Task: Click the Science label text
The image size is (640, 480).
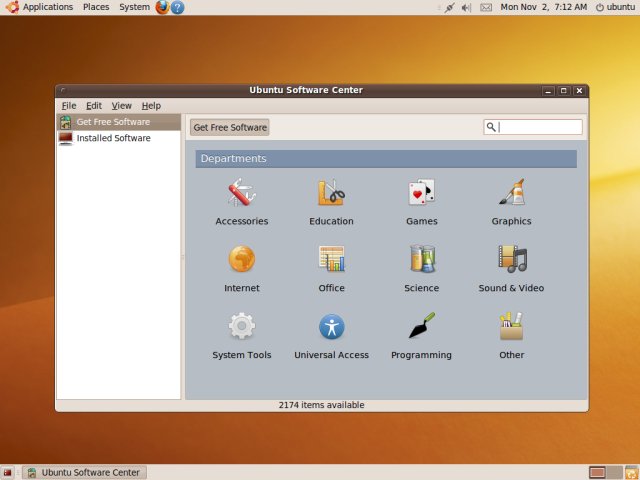Action: [422, 288]
